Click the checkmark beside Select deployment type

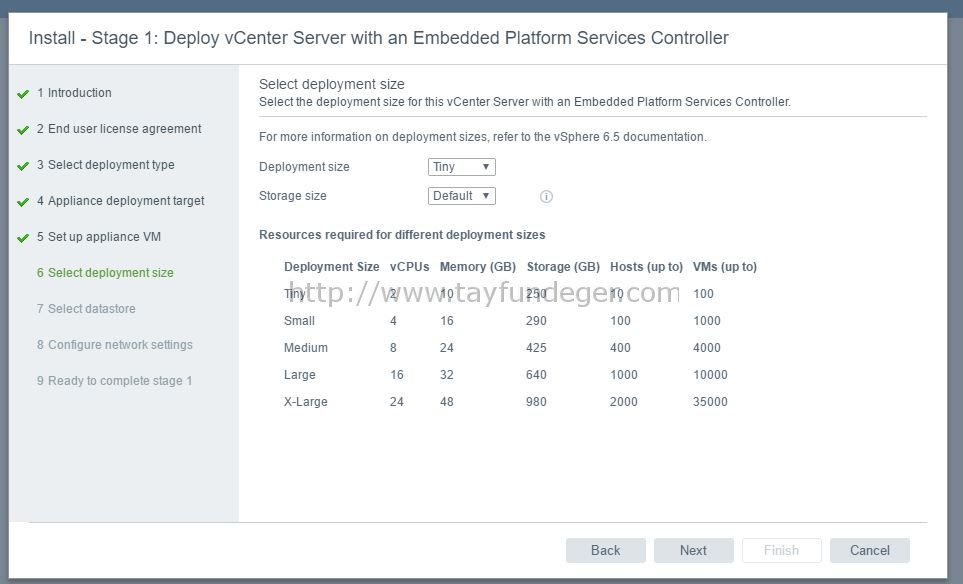(23, 166)
